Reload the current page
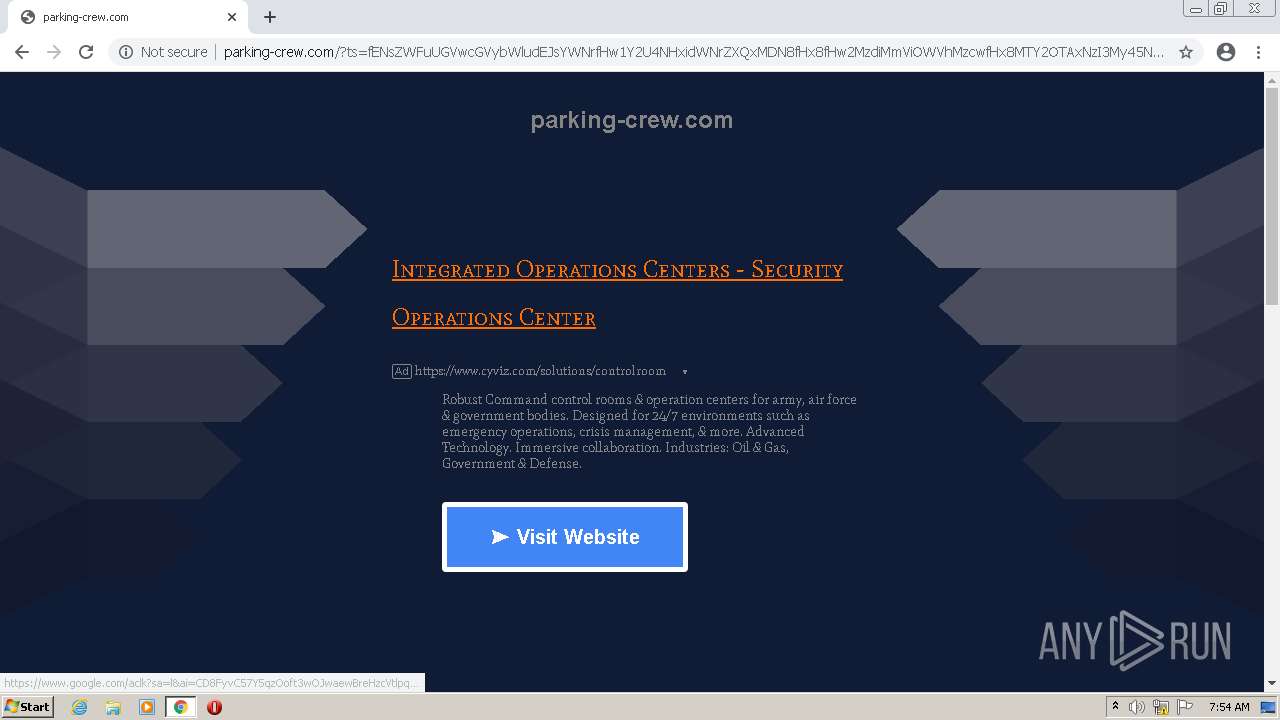The image size is (1280, 720). coord(86,52)
